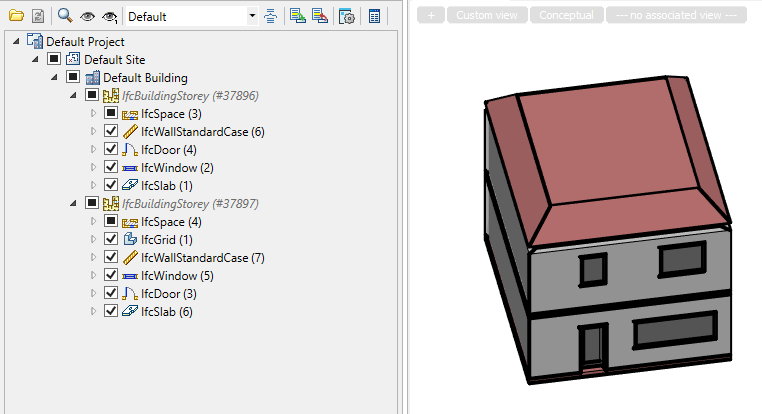Click the no associated view button
The height and width of the screenshot is (414, 762).
[x=677, y=16]
